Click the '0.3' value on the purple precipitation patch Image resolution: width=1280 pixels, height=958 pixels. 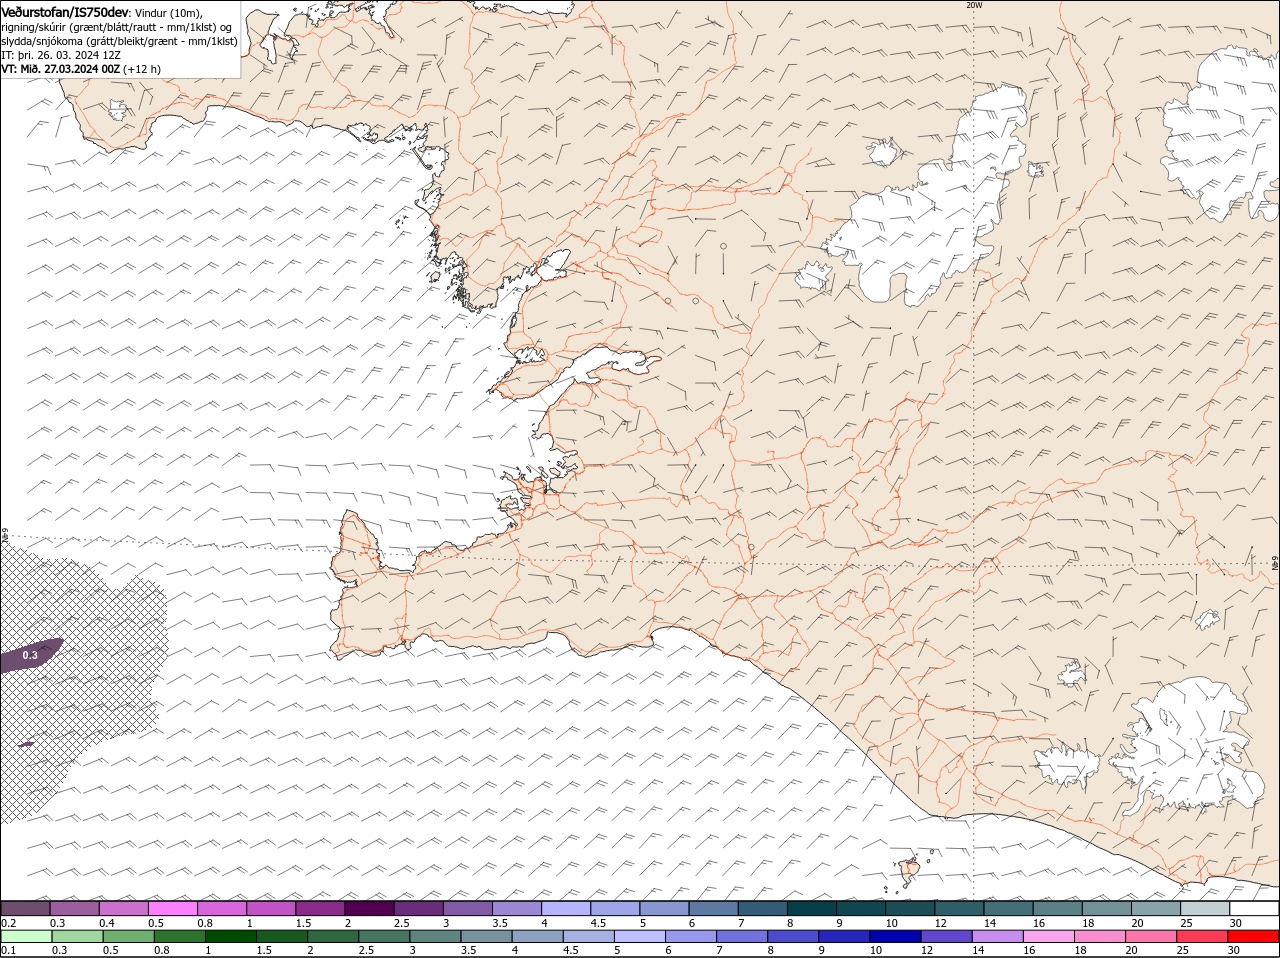point(30,656)
